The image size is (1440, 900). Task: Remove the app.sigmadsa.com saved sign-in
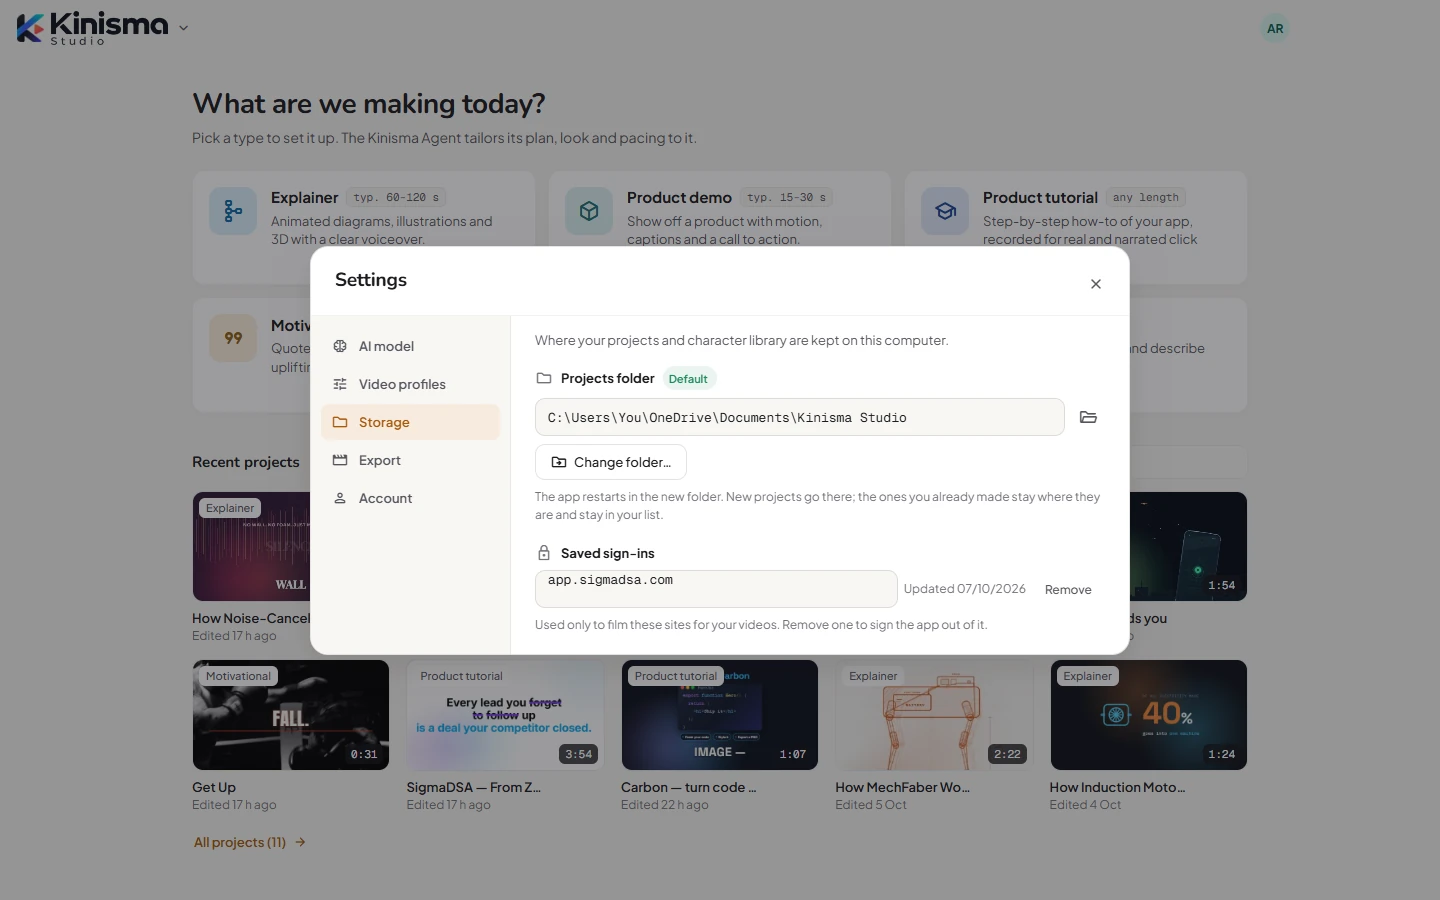tap(1068, 590)
